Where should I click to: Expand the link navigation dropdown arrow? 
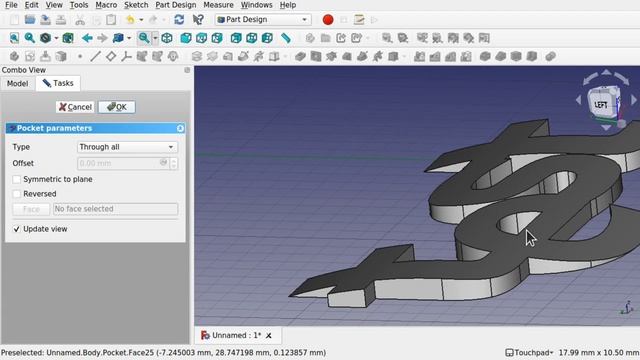(x=129, y=38)
